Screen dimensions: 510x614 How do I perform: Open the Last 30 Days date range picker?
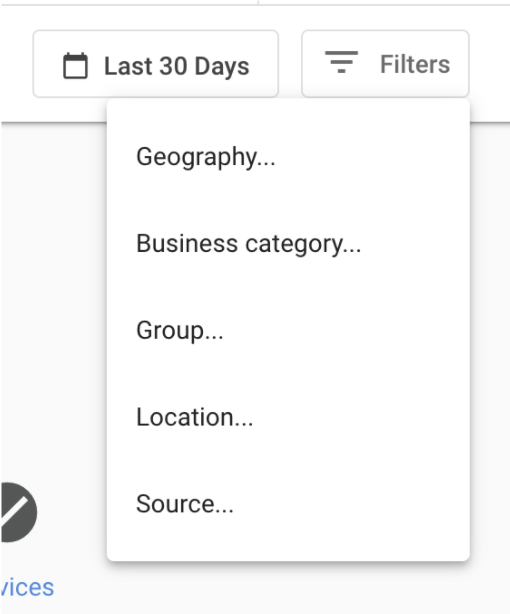[156, 63]
